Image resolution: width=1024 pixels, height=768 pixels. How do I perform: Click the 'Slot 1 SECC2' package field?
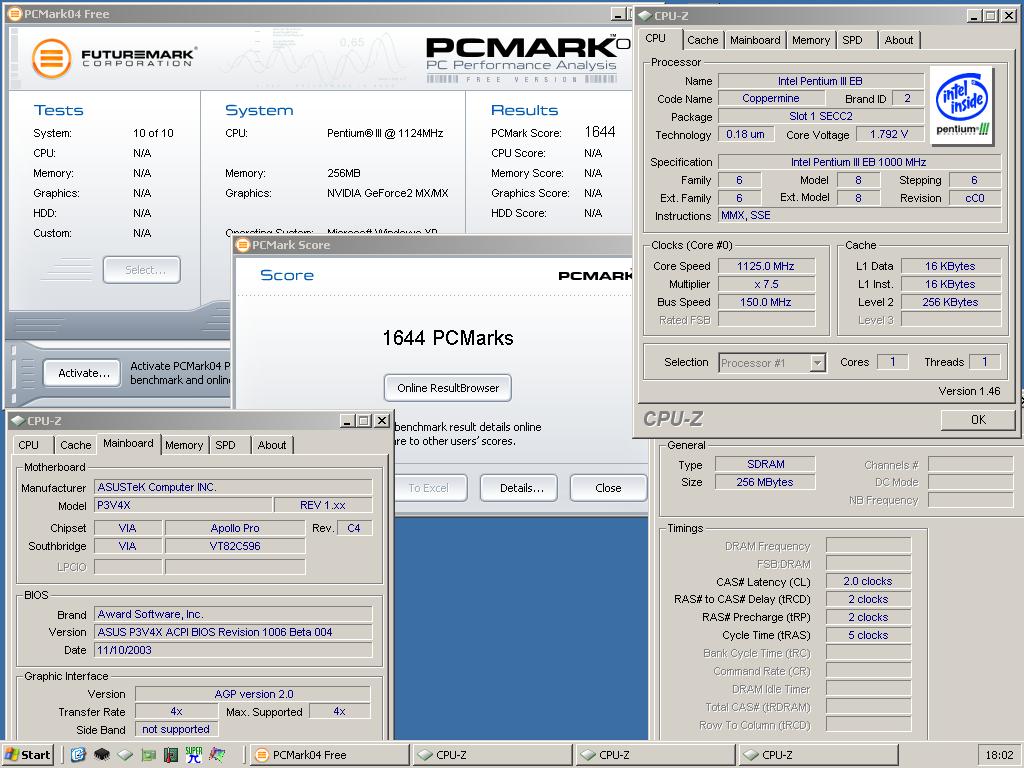pyautogui.click(x=821, y=116)
